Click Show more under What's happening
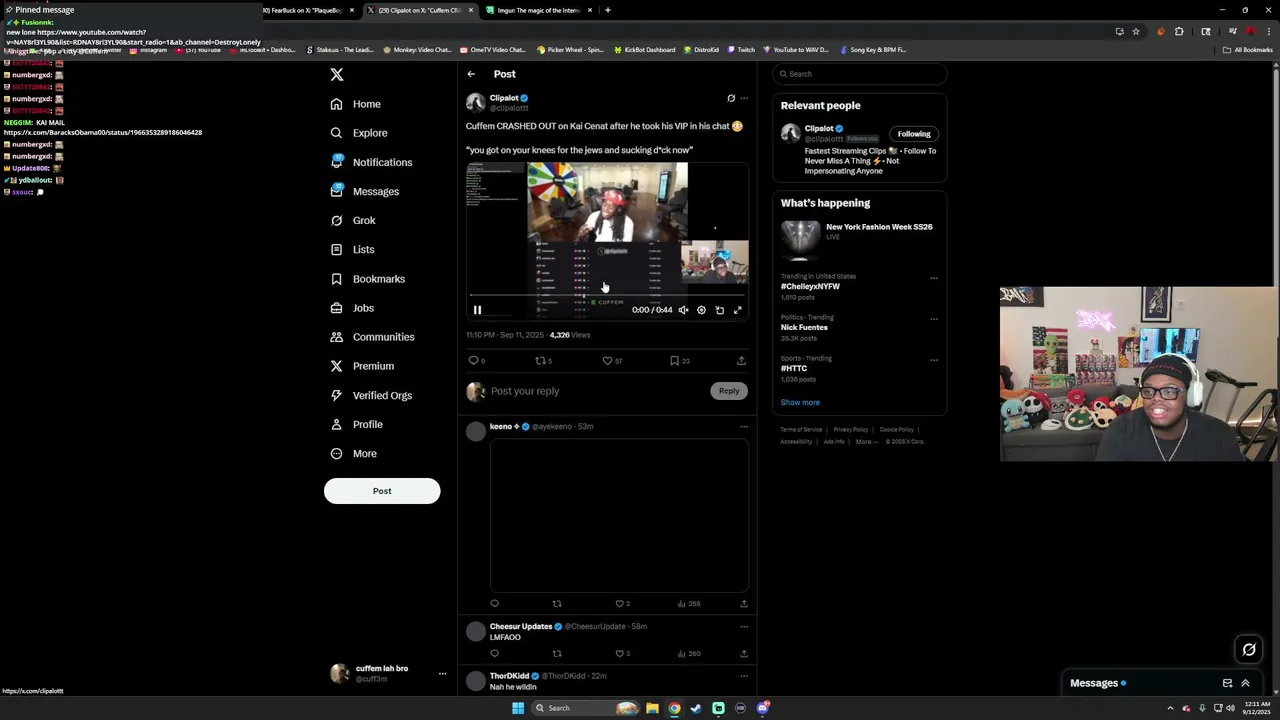Screen dimensions: 1280x720 tap(800, 402)
